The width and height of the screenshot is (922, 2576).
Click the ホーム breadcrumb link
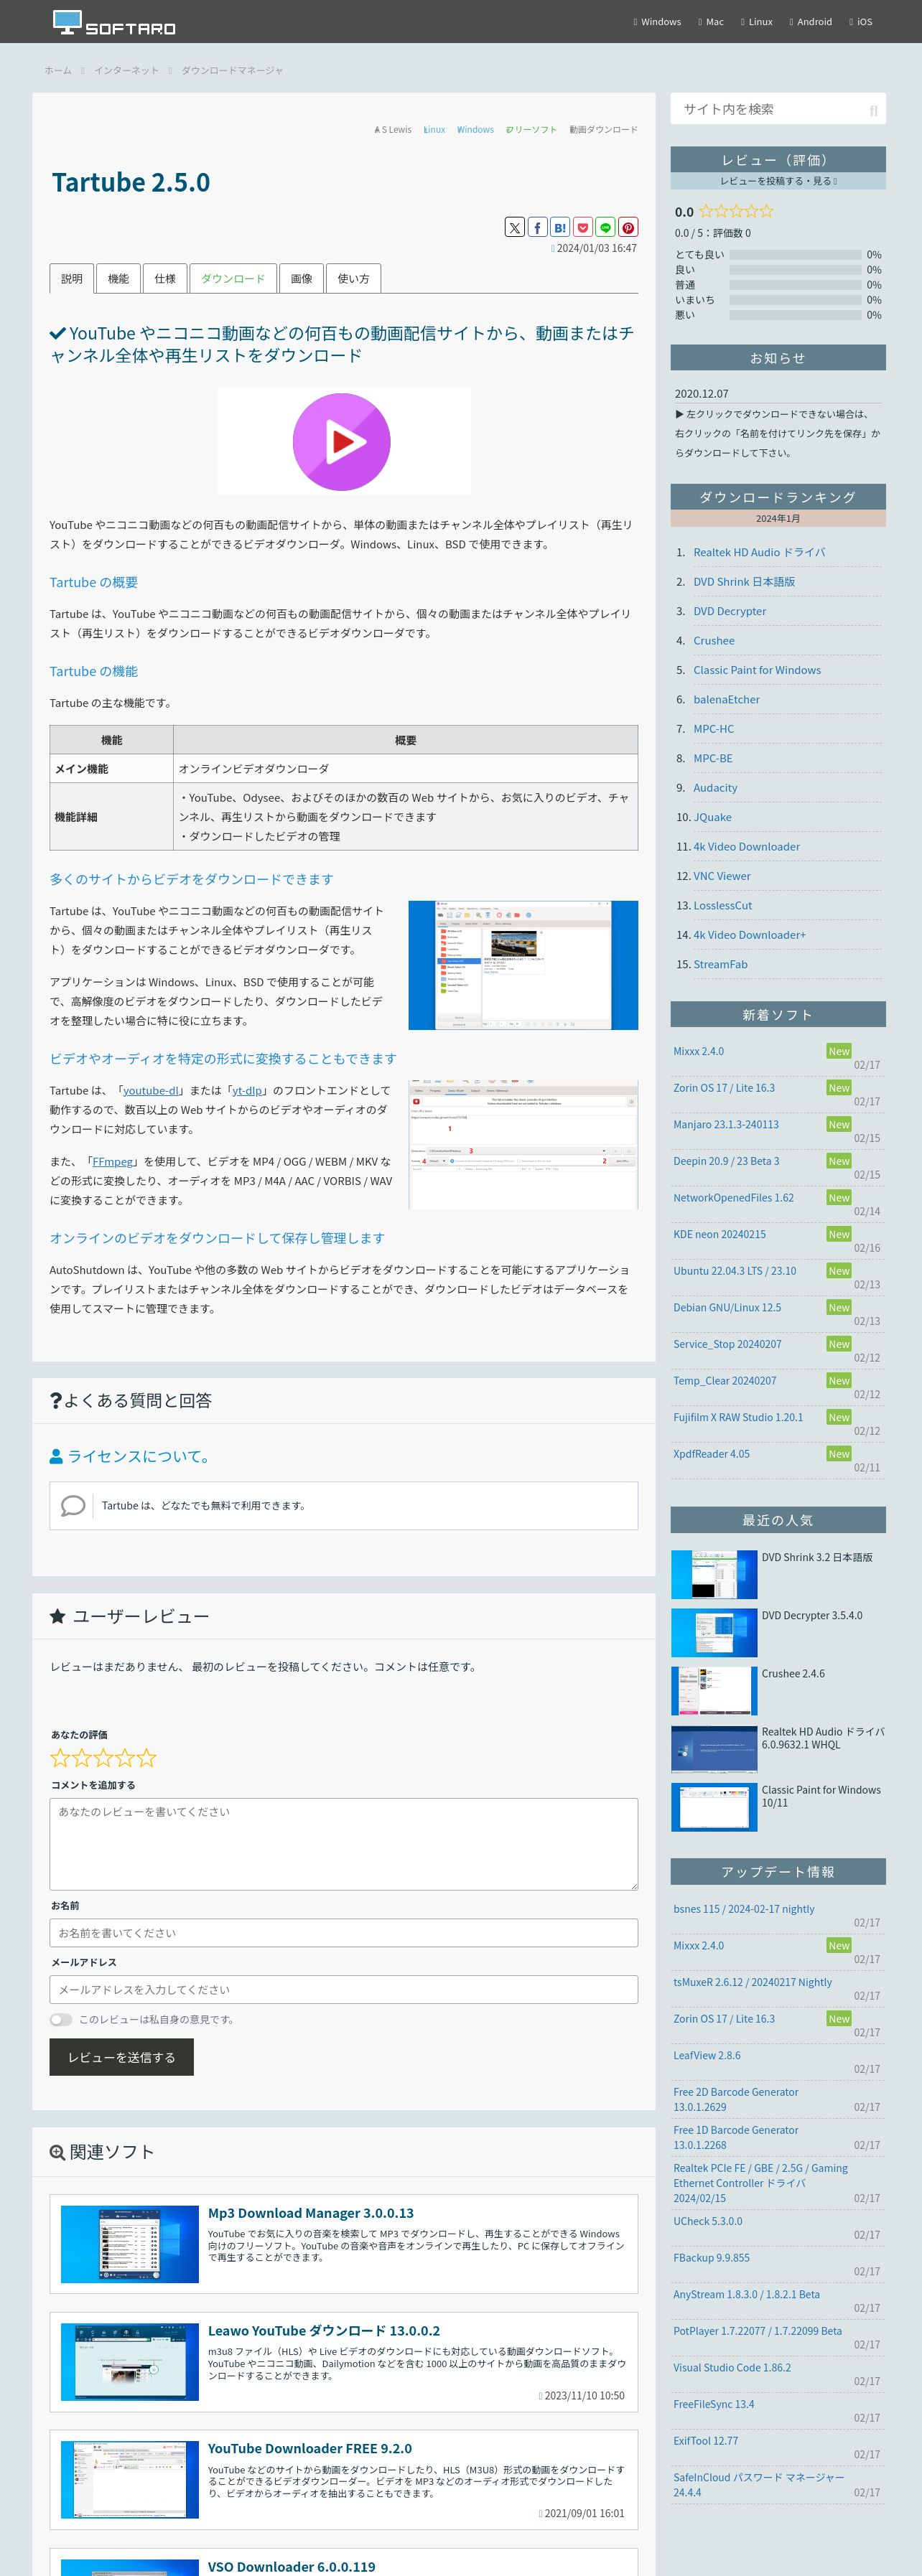click(58, 70)
